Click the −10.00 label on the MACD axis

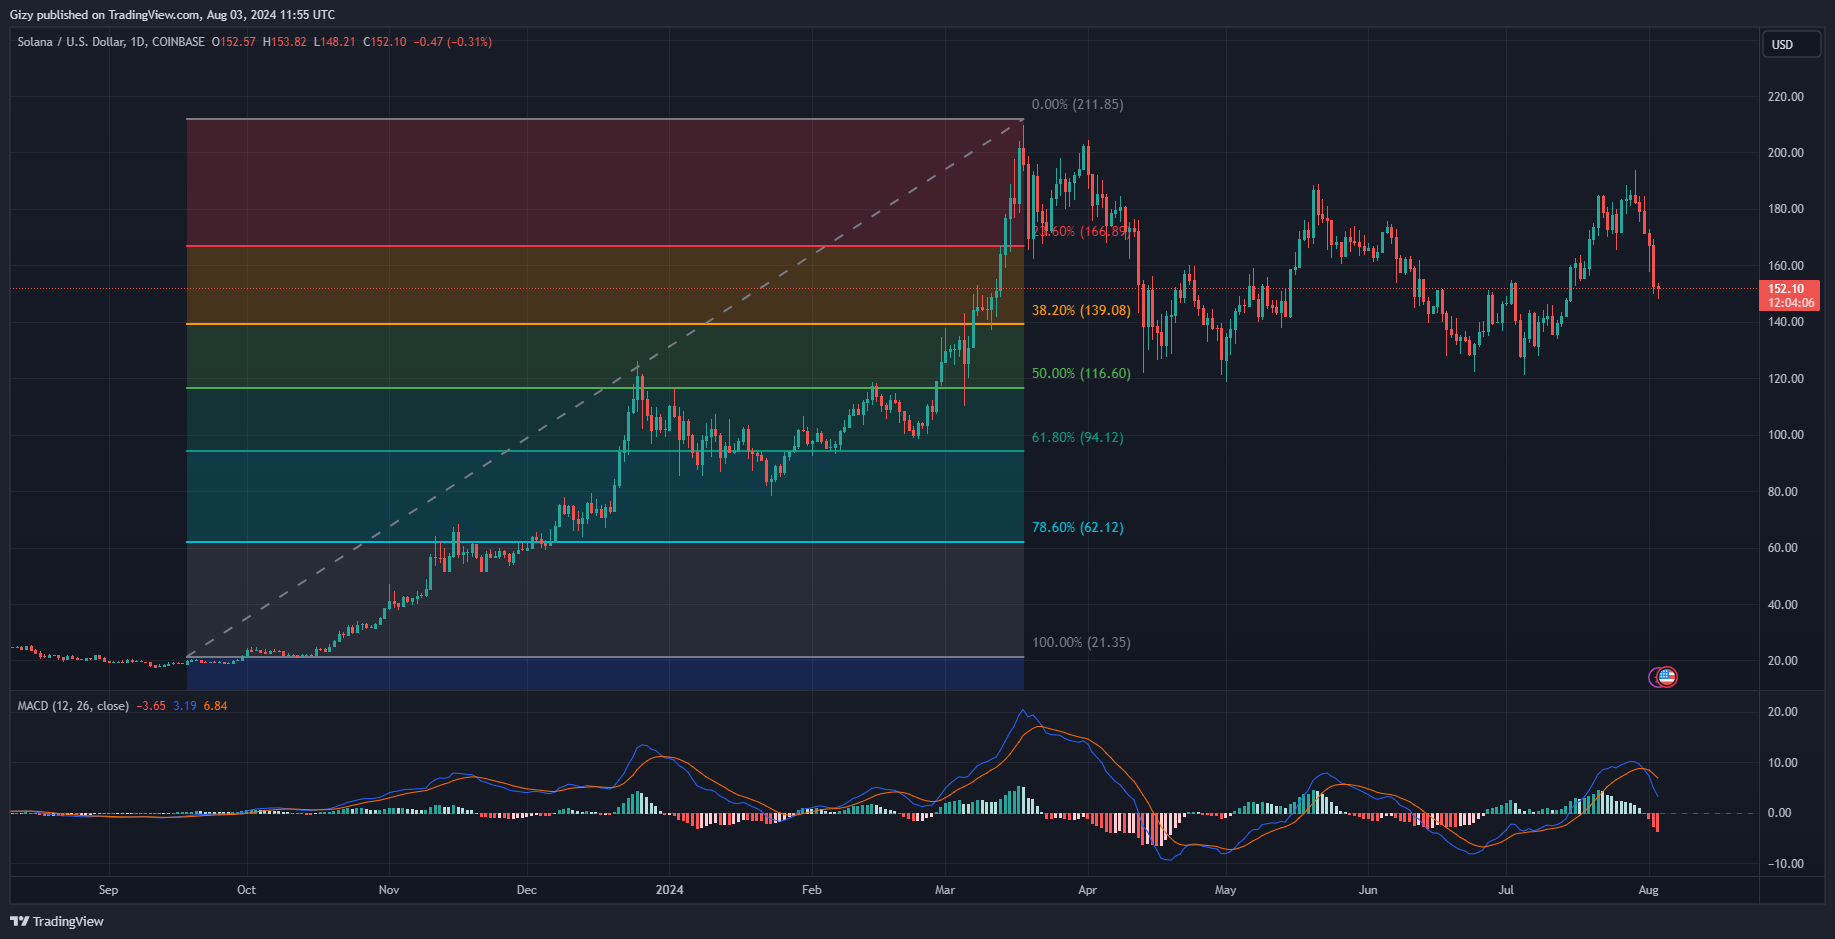point(1785,864)
